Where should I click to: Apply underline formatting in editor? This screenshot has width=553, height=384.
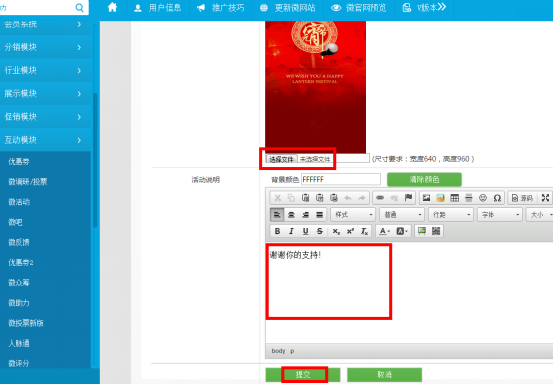coord(305,231)
